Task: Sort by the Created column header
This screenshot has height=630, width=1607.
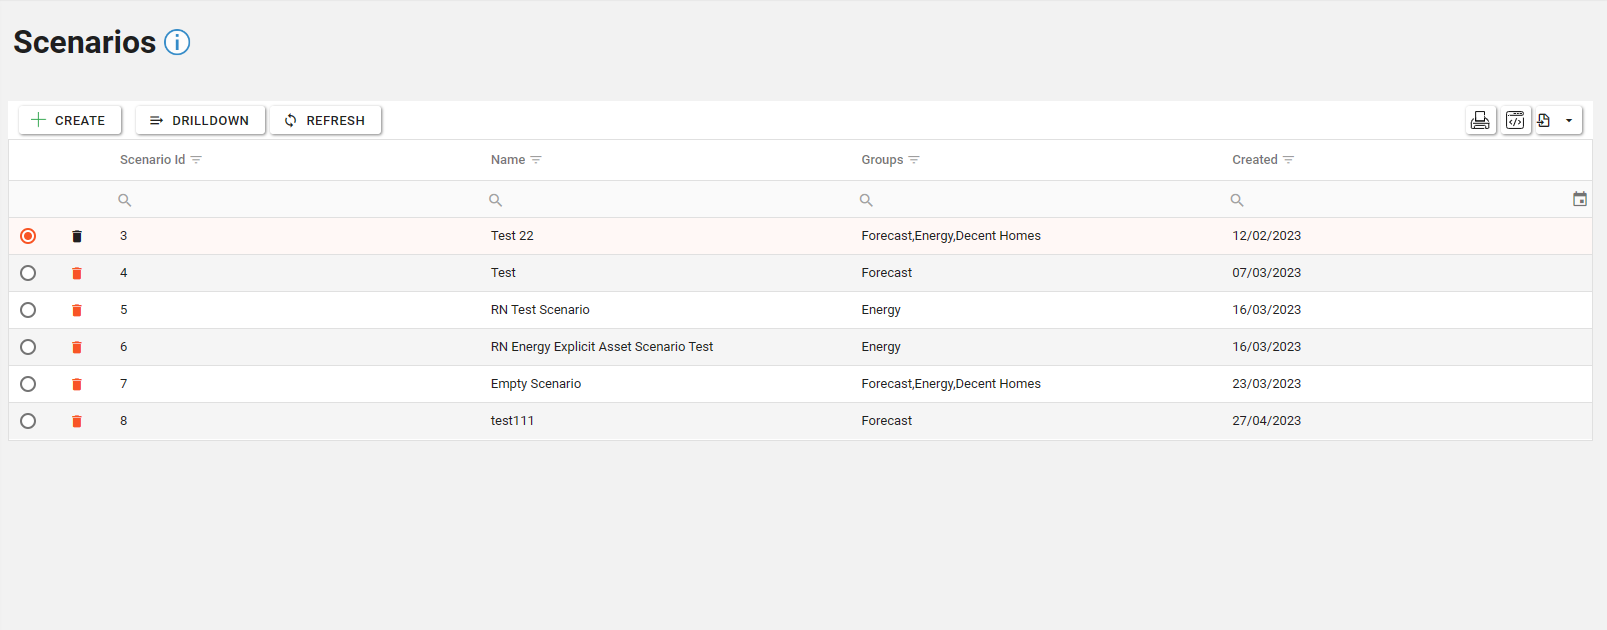Action: [1254, 160]
